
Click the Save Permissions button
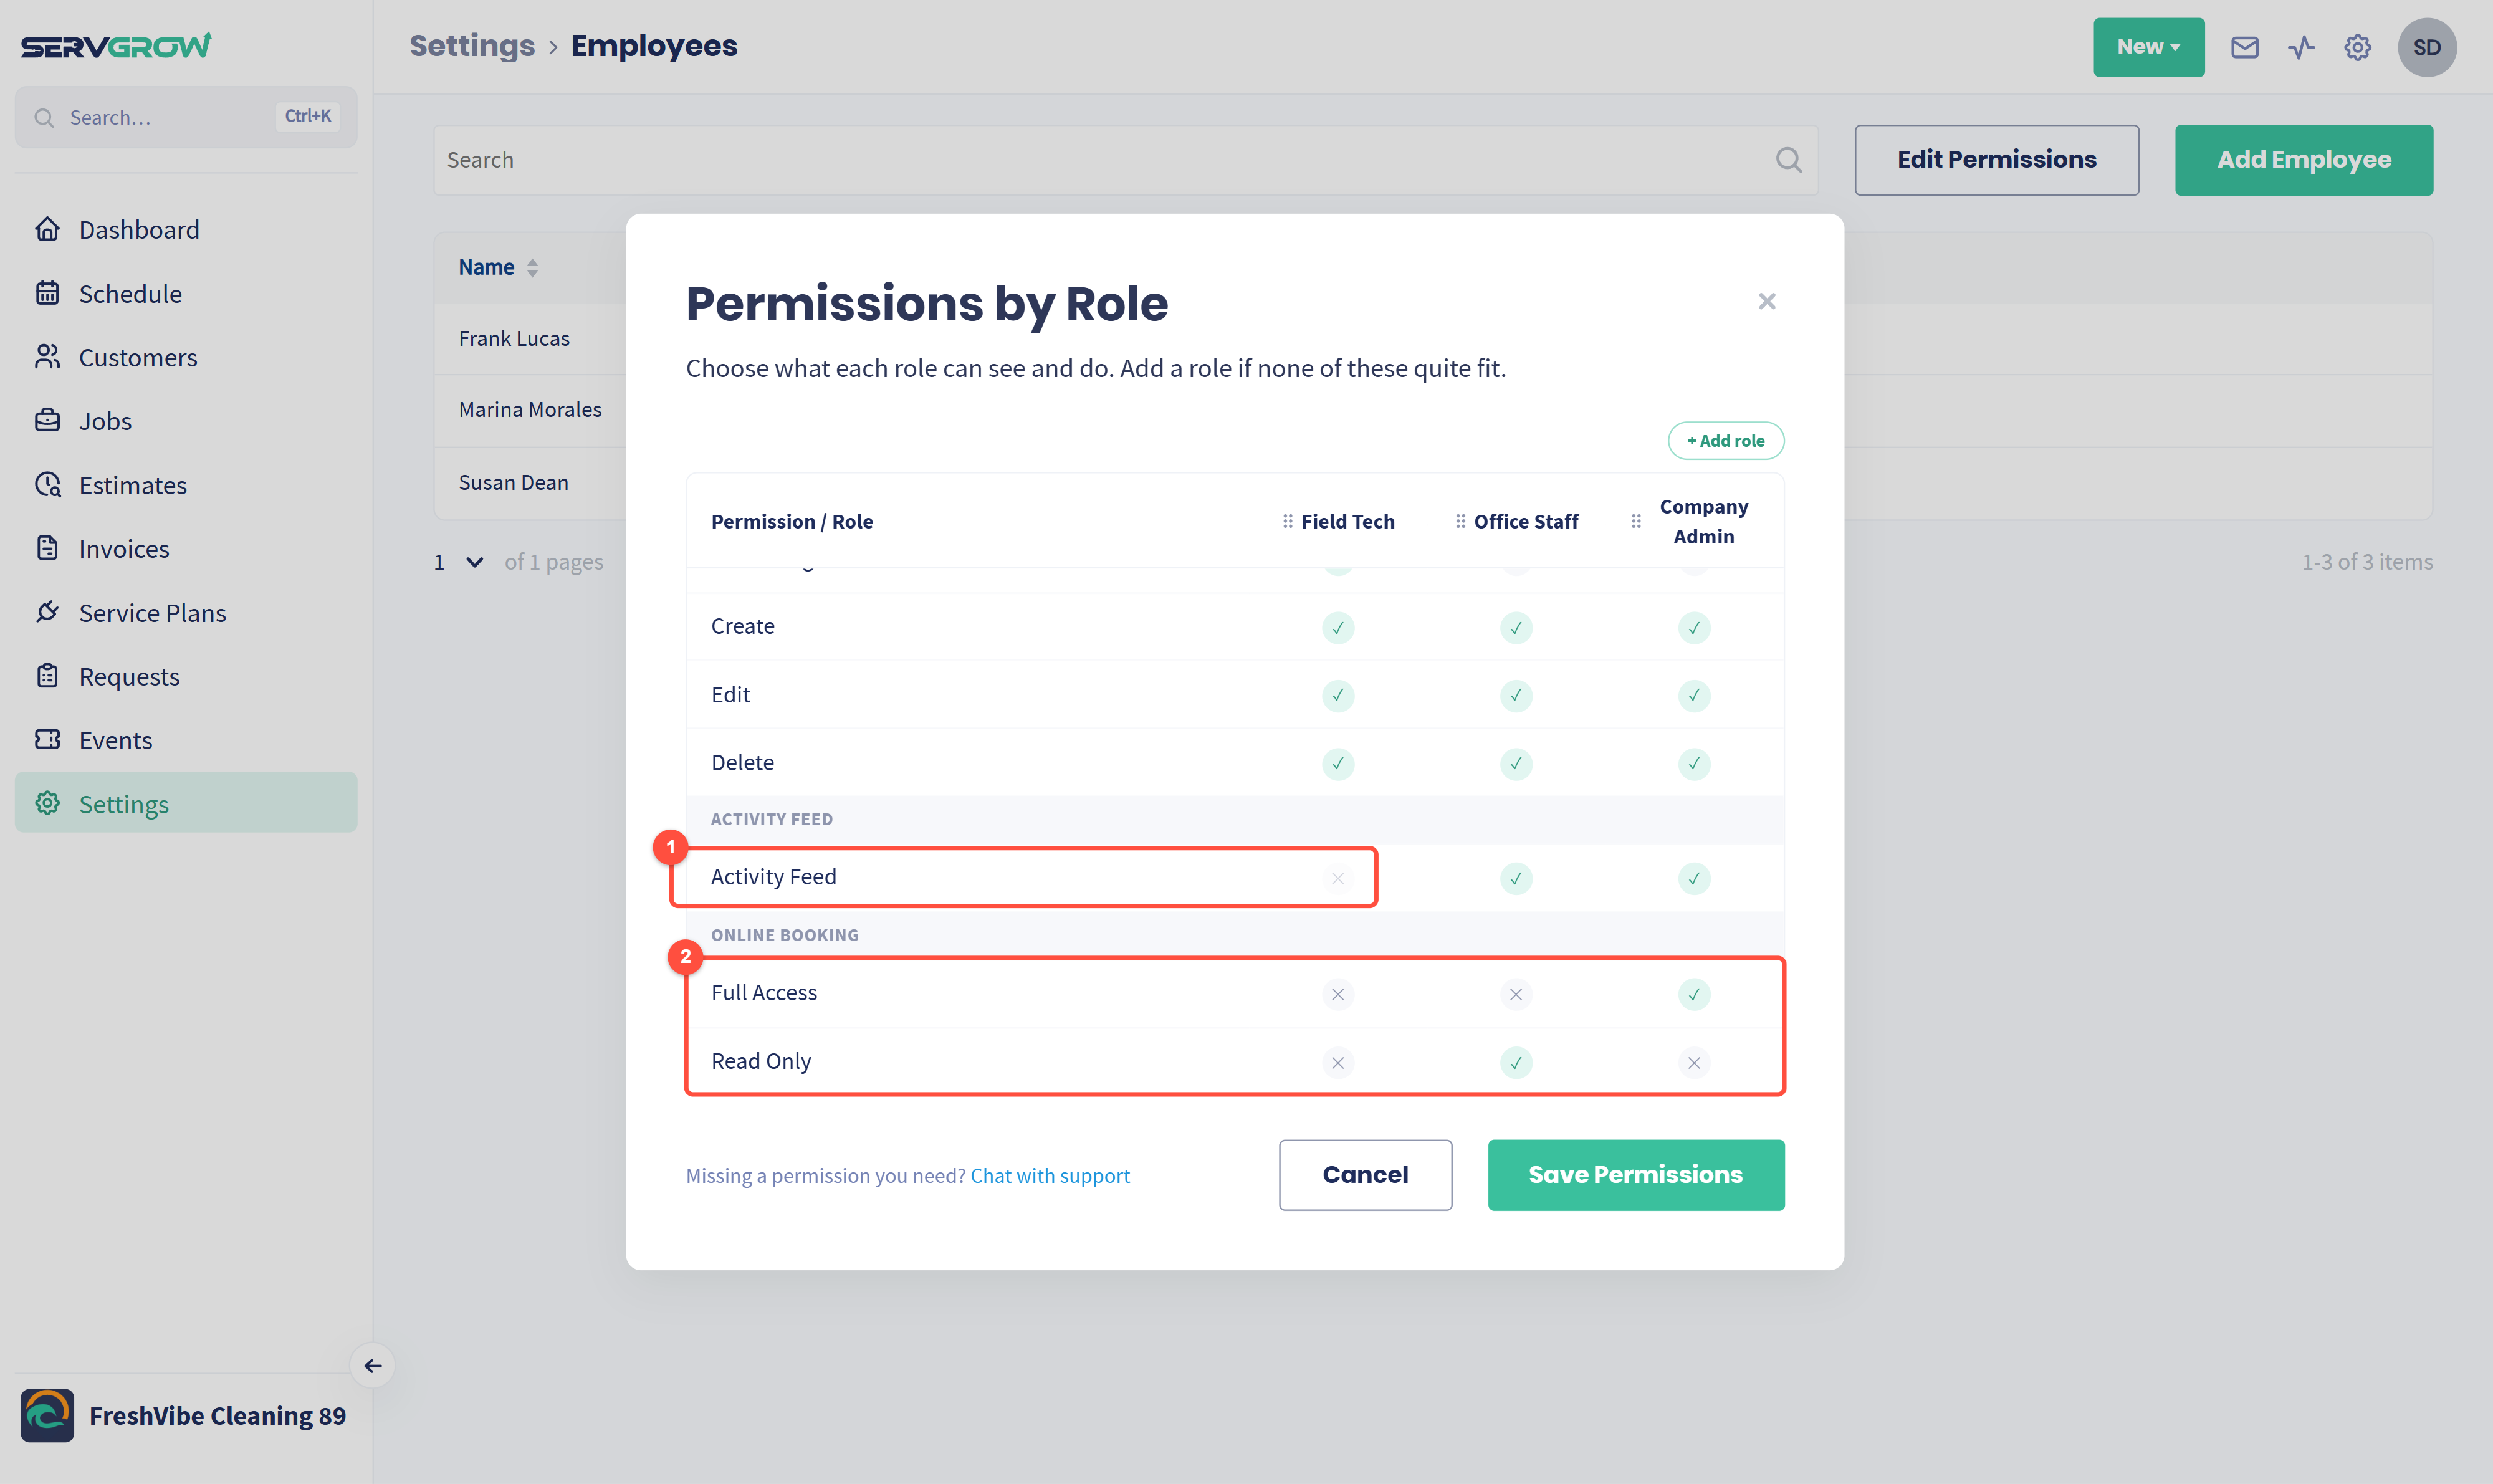point(1635,1175)
